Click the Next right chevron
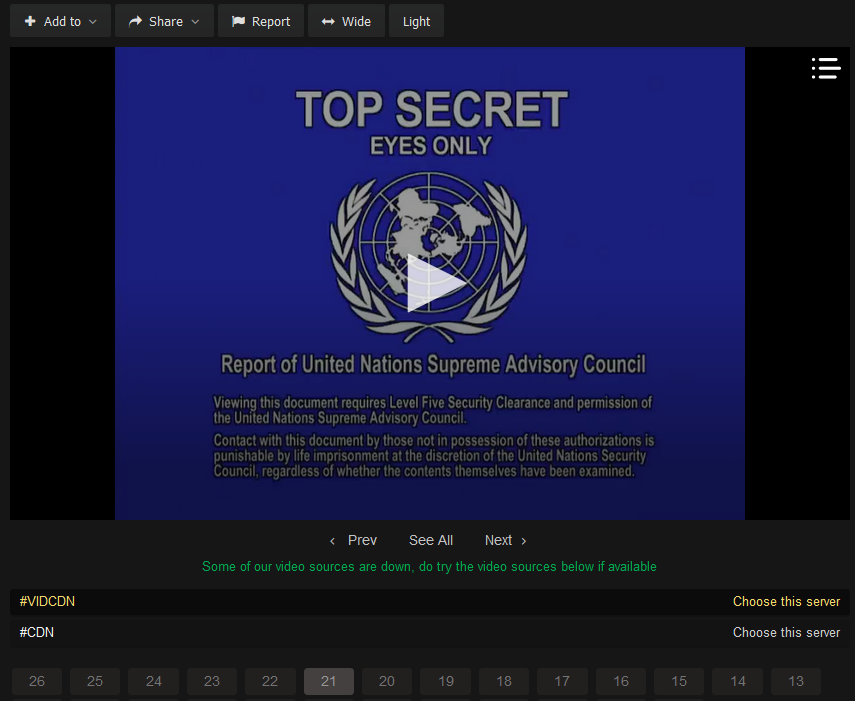This screenshot has width=855, height=701. coord(523,541)
